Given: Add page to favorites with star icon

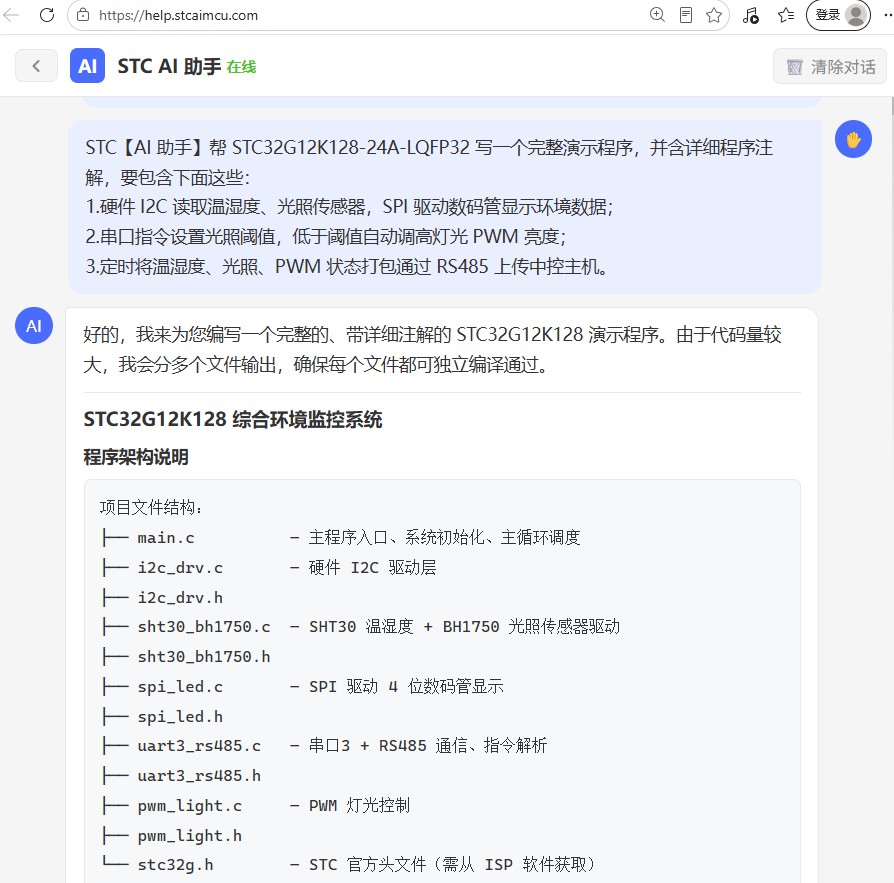Looking at the screenshot, I should (x=714, y=15).
